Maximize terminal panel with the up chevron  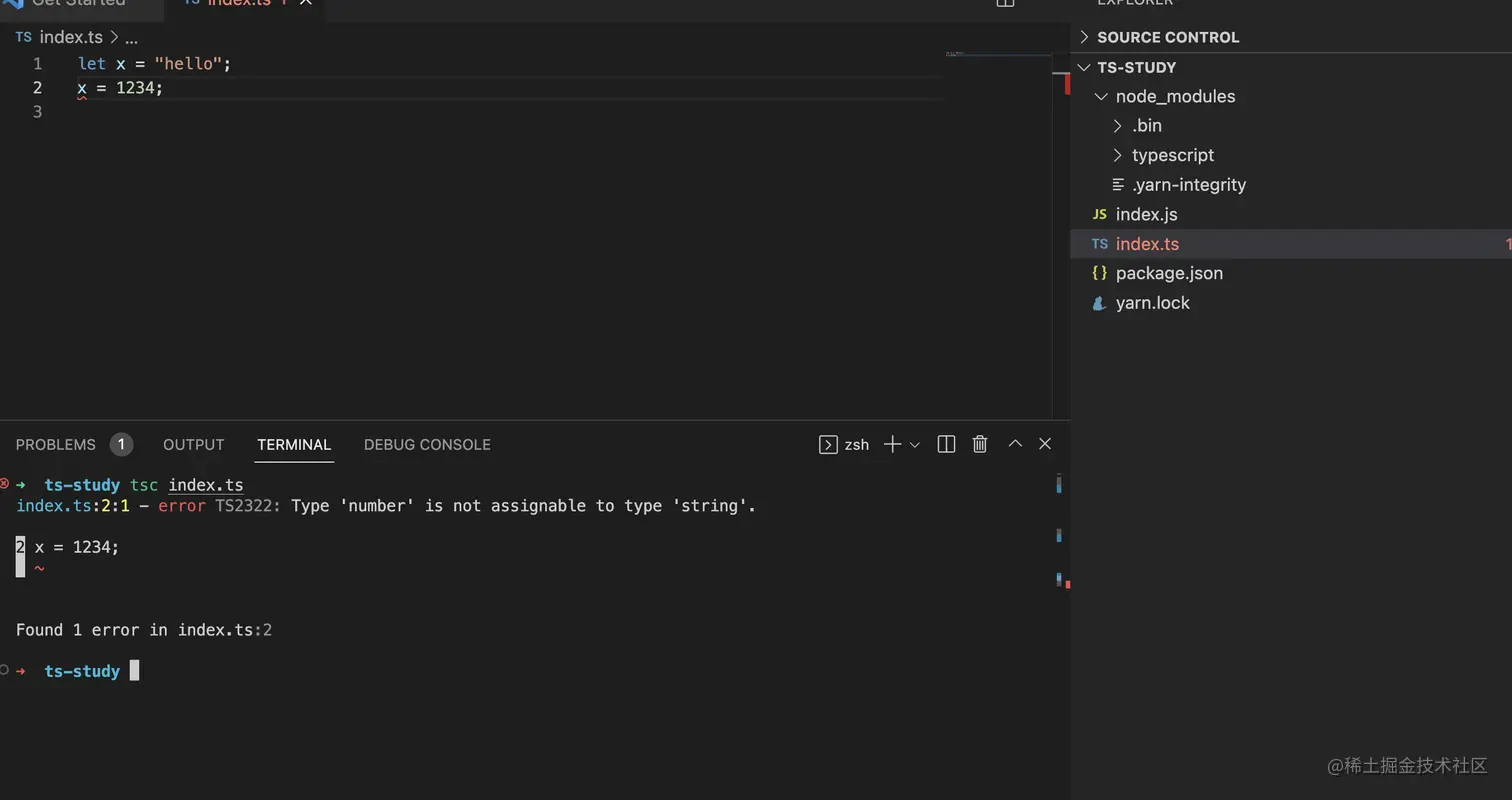(1015, 444)
